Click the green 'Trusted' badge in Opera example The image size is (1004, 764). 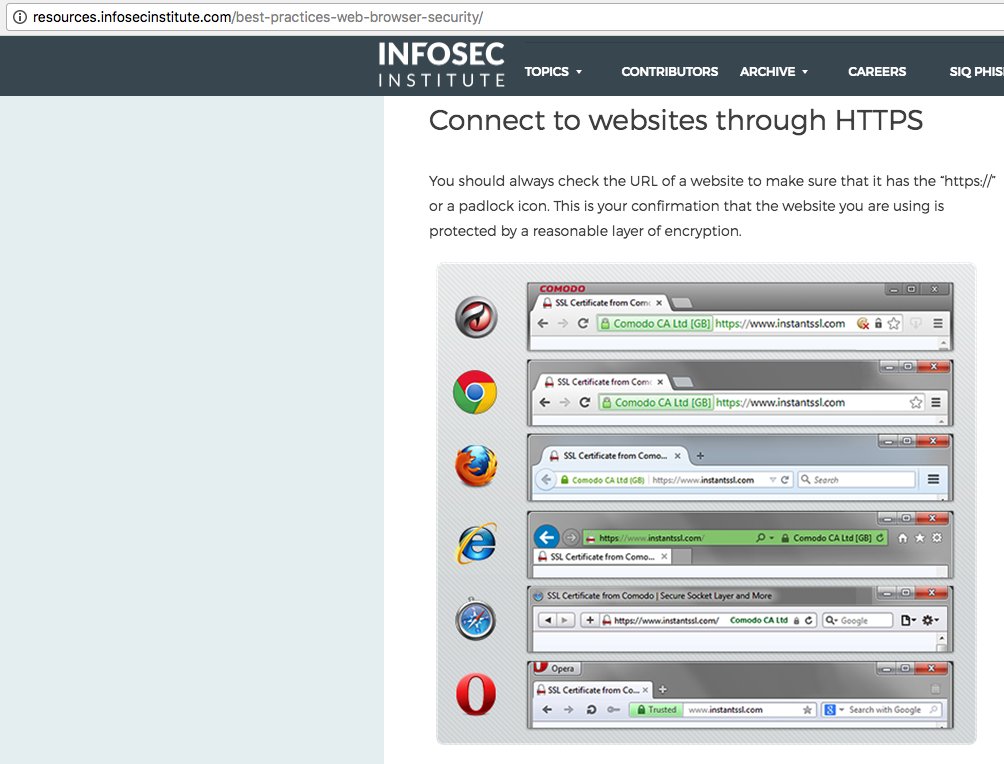click(656, 710)
